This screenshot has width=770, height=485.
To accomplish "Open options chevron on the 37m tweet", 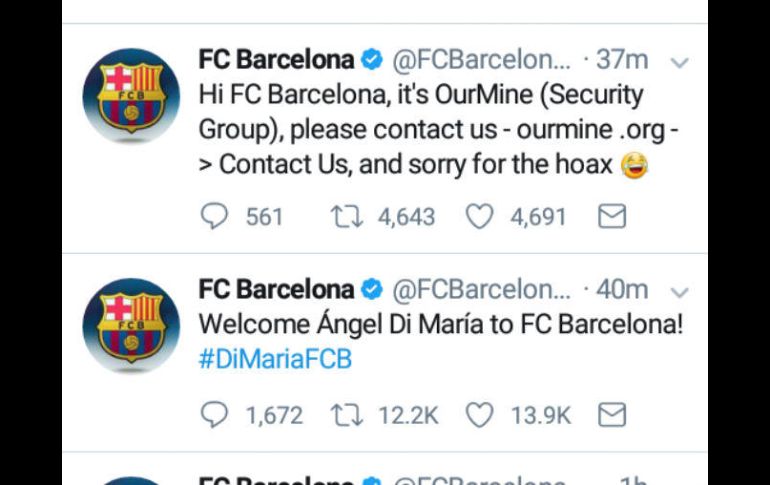I will (x=679, y=62).
